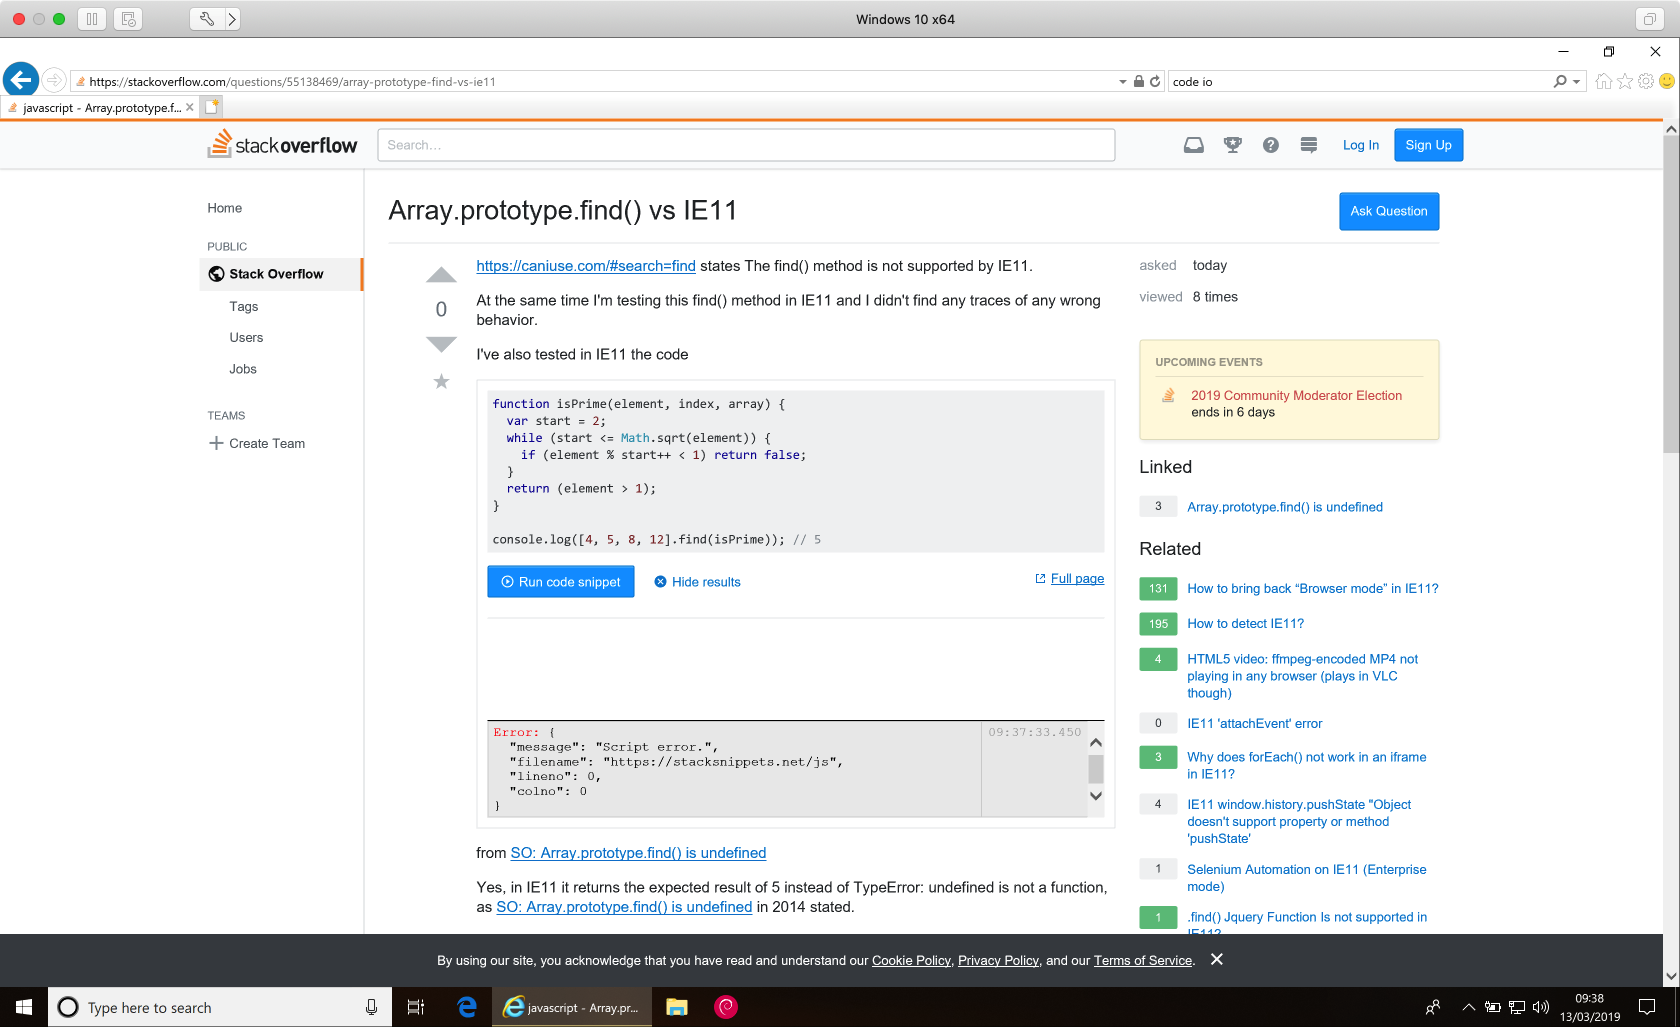
Task: Refresh the page in IE address bar
Action: tap(1155, 82)
